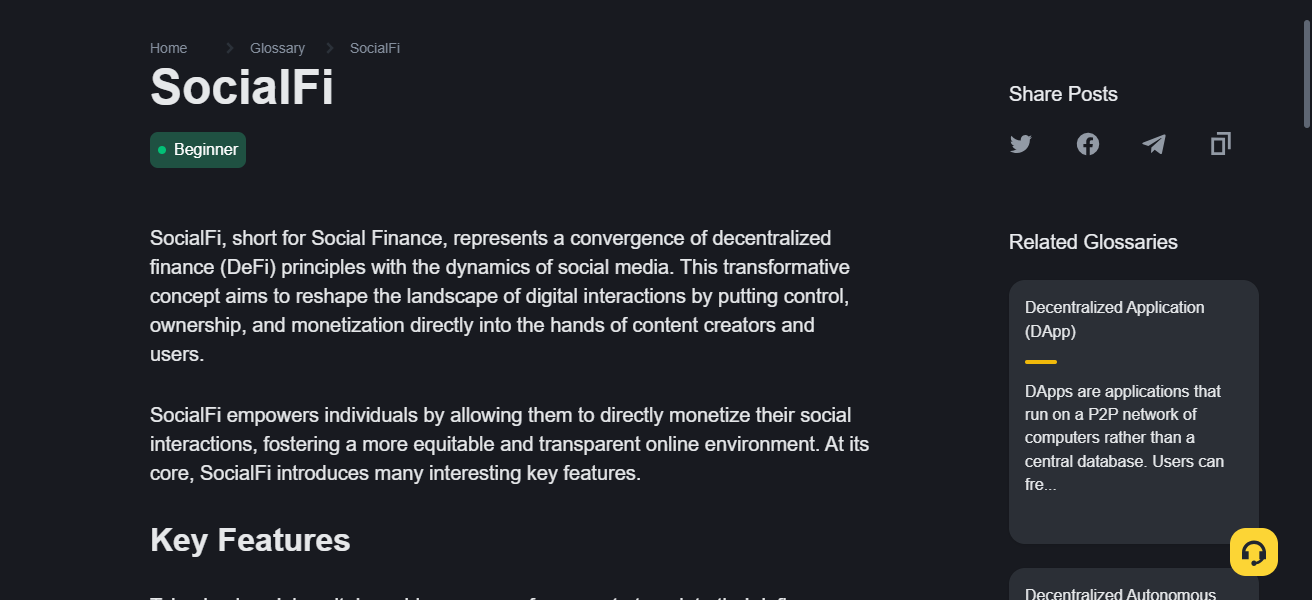Share the post via Facebook
This screenshot has width=1312, height=600.
[1087, 144]
